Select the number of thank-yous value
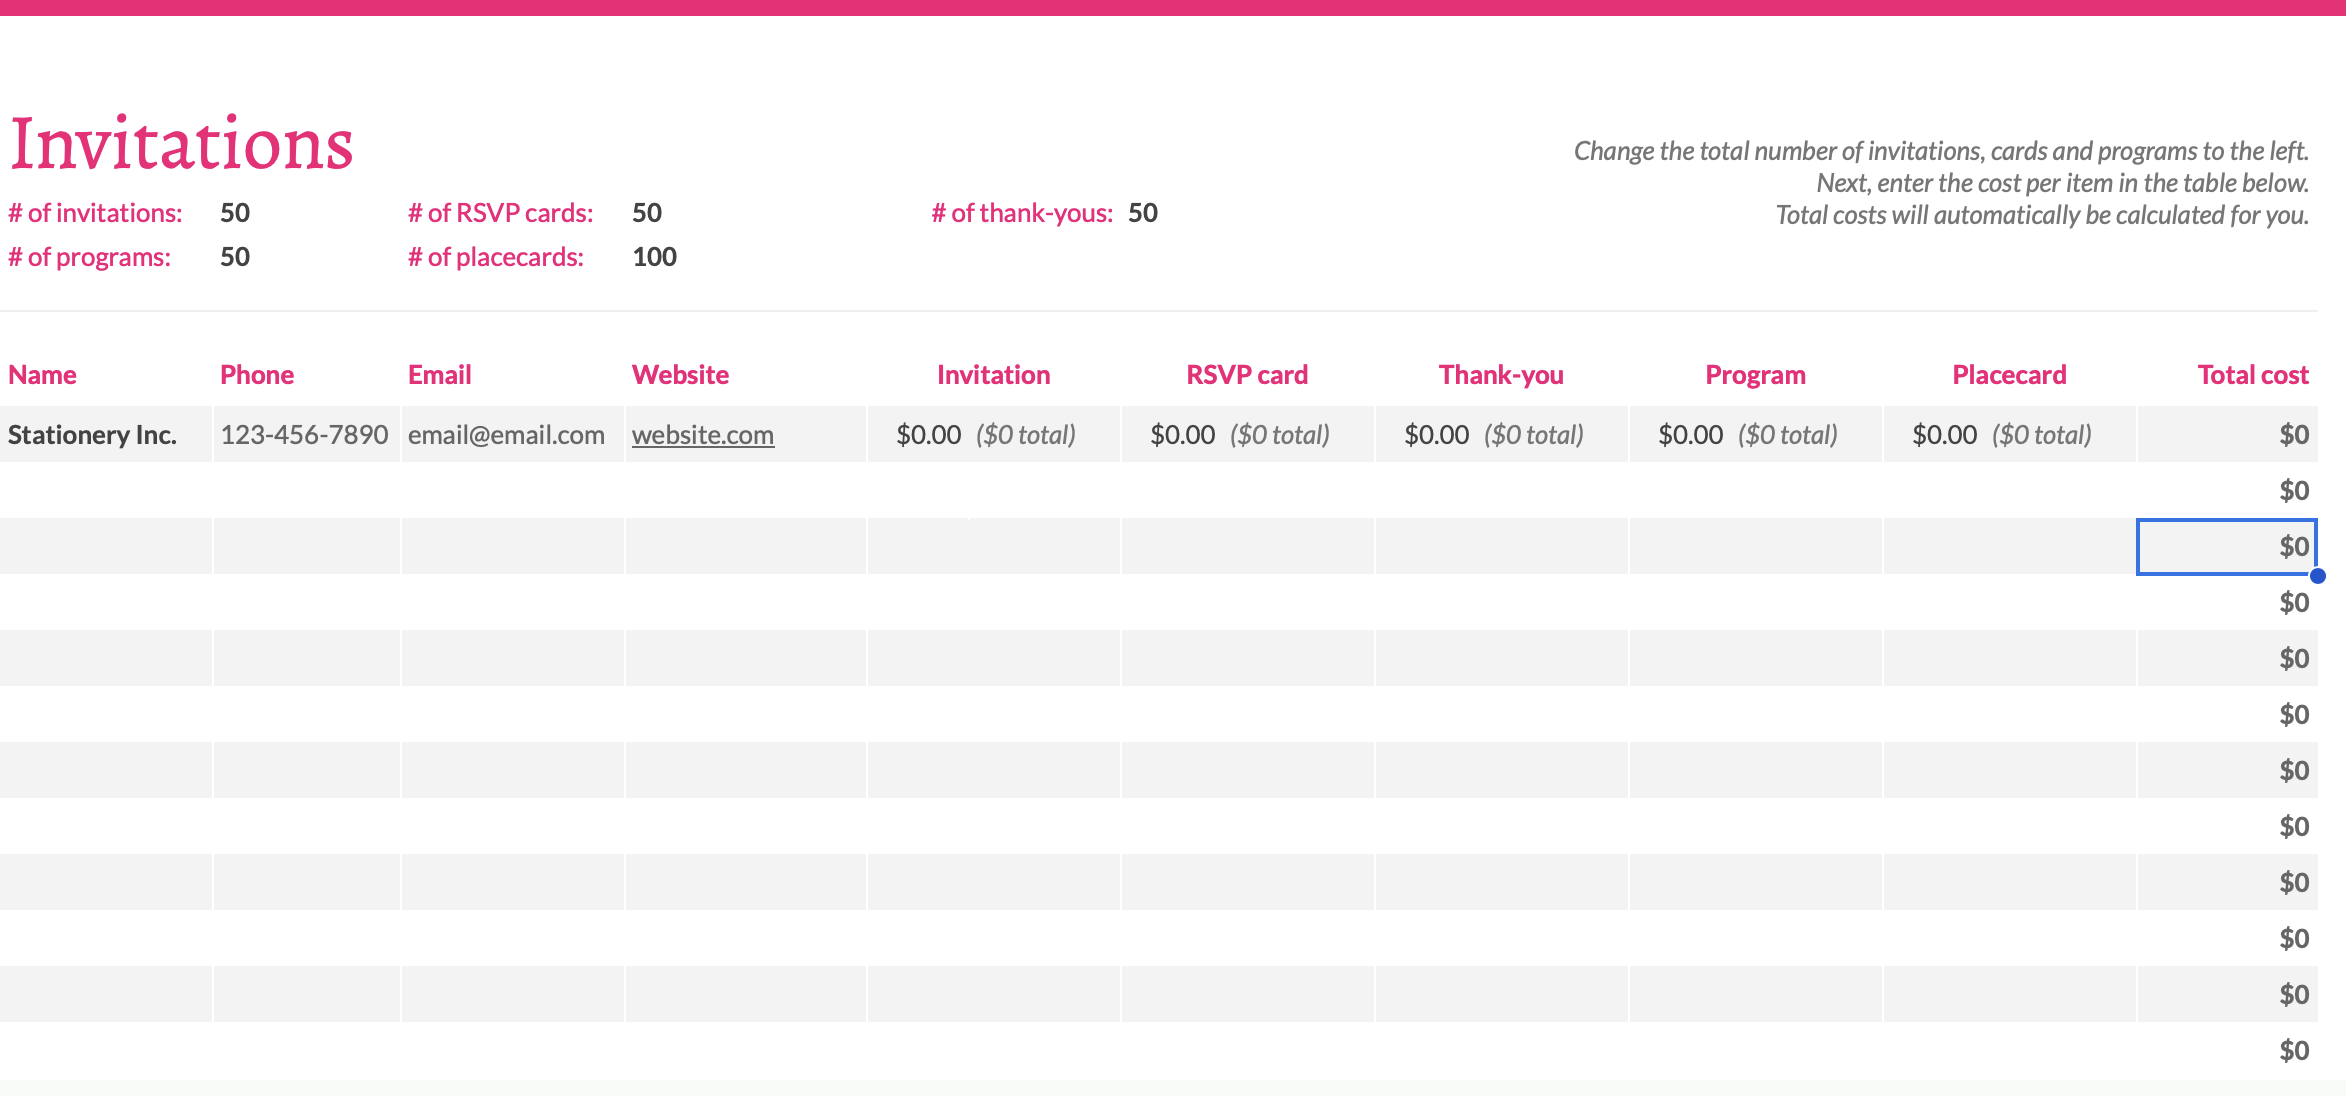Screen dimensions: 2346x1096 pyautogui.click(x=1143, y=213)
